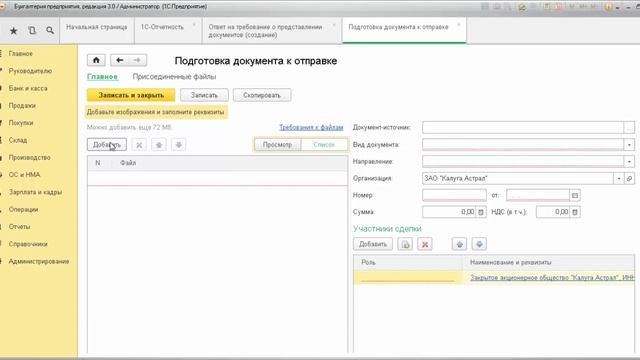Open Продажи sidebar section
Viewport: 640px width, 360px height.
(x=22, y=106)
